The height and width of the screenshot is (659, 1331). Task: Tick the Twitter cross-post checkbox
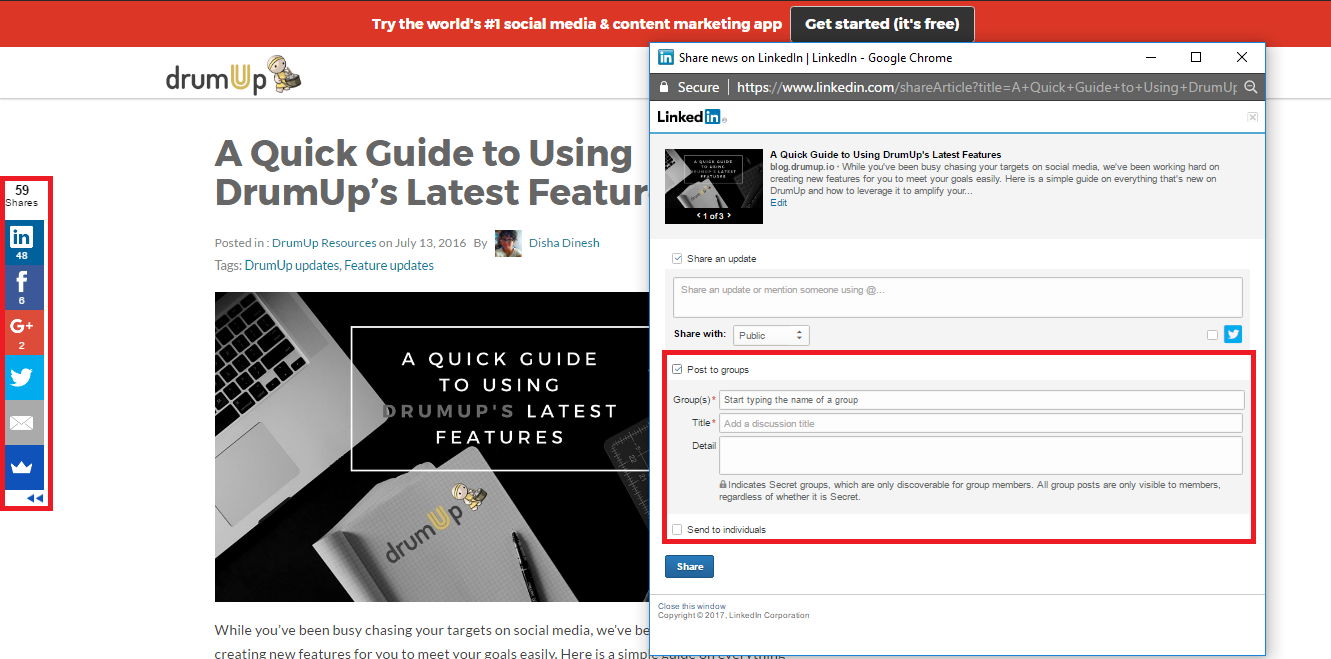[x=1212, y=335]
